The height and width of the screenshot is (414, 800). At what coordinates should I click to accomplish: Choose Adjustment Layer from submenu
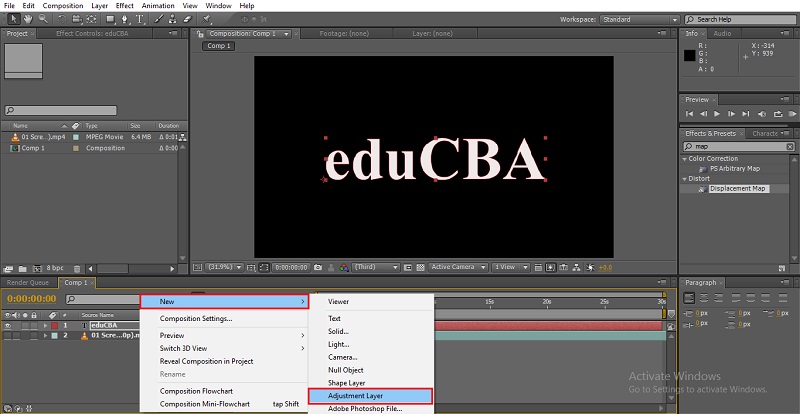[371, 396]
